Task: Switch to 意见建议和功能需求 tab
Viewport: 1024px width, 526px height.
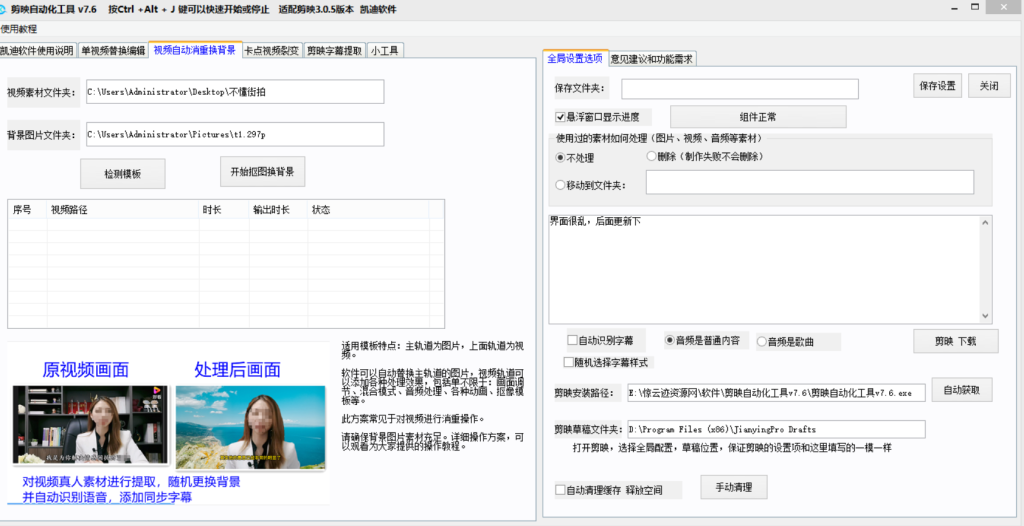Action: pyautogui.click(x=651, y=58)
